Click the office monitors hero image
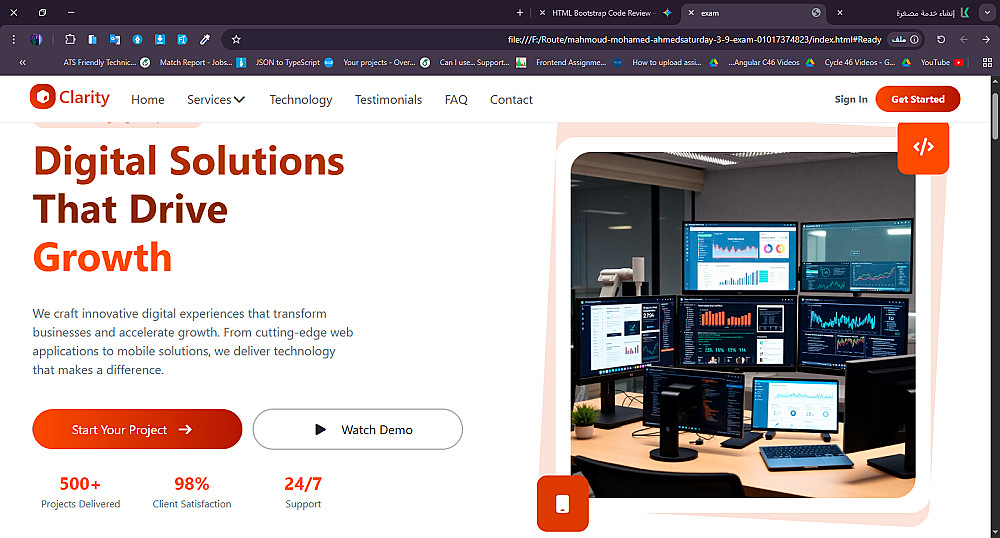 [x=743, y=324]
